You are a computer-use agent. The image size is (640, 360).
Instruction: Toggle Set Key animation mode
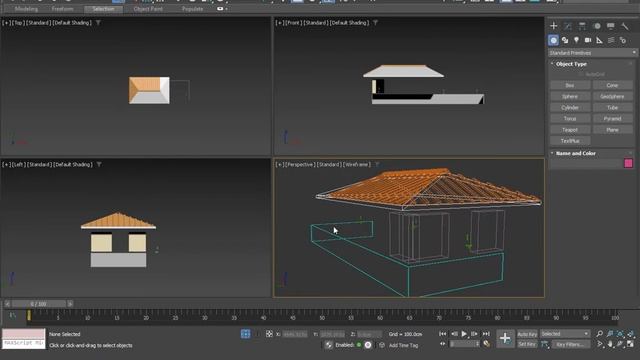coord(527,344)
